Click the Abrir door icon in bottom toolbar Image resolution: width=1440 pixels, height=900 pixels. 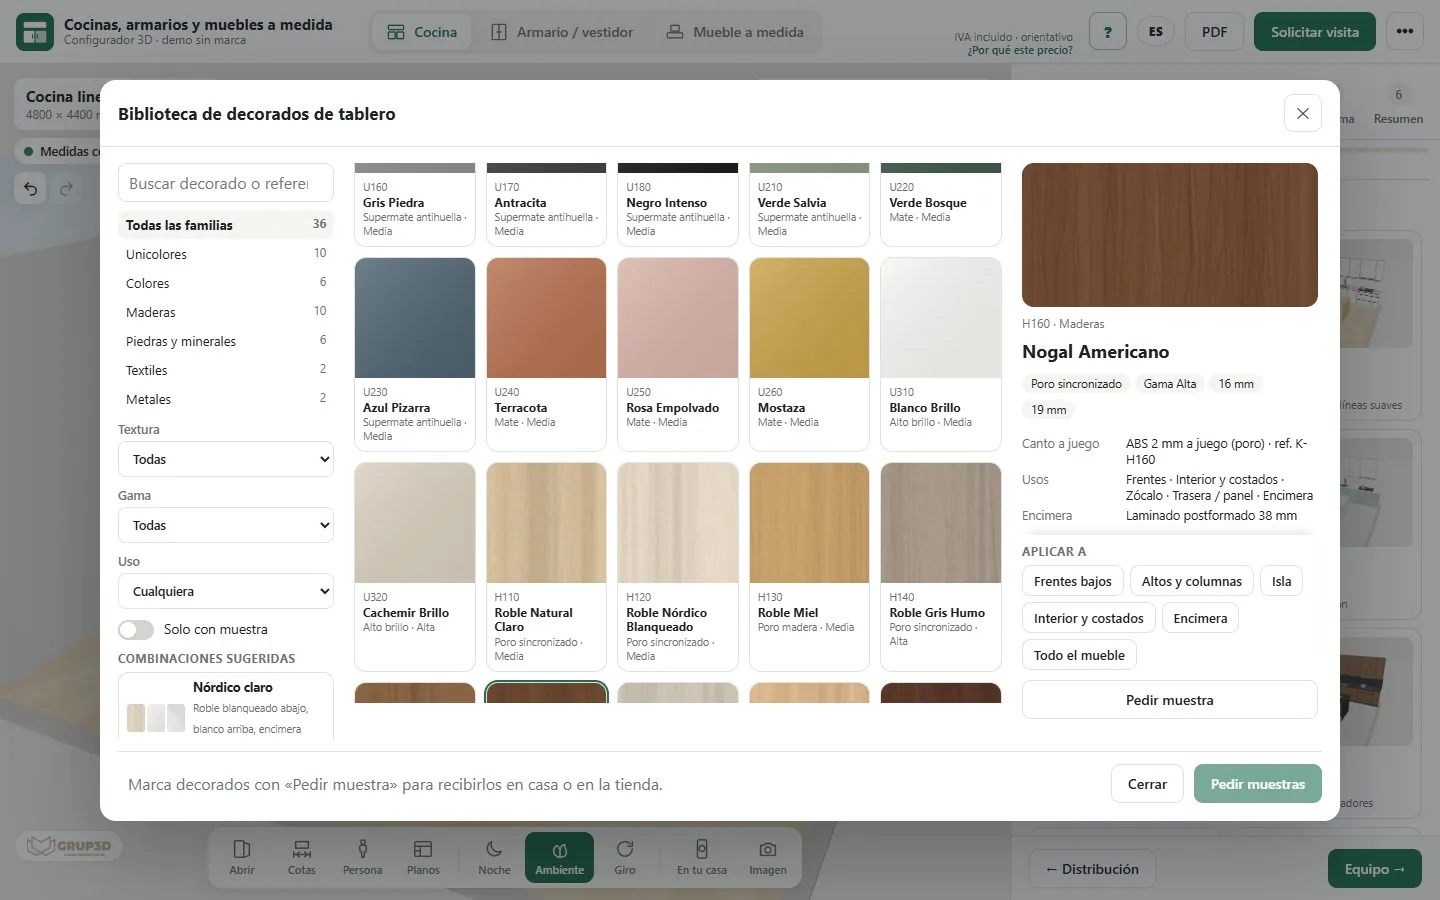(242, 858)
